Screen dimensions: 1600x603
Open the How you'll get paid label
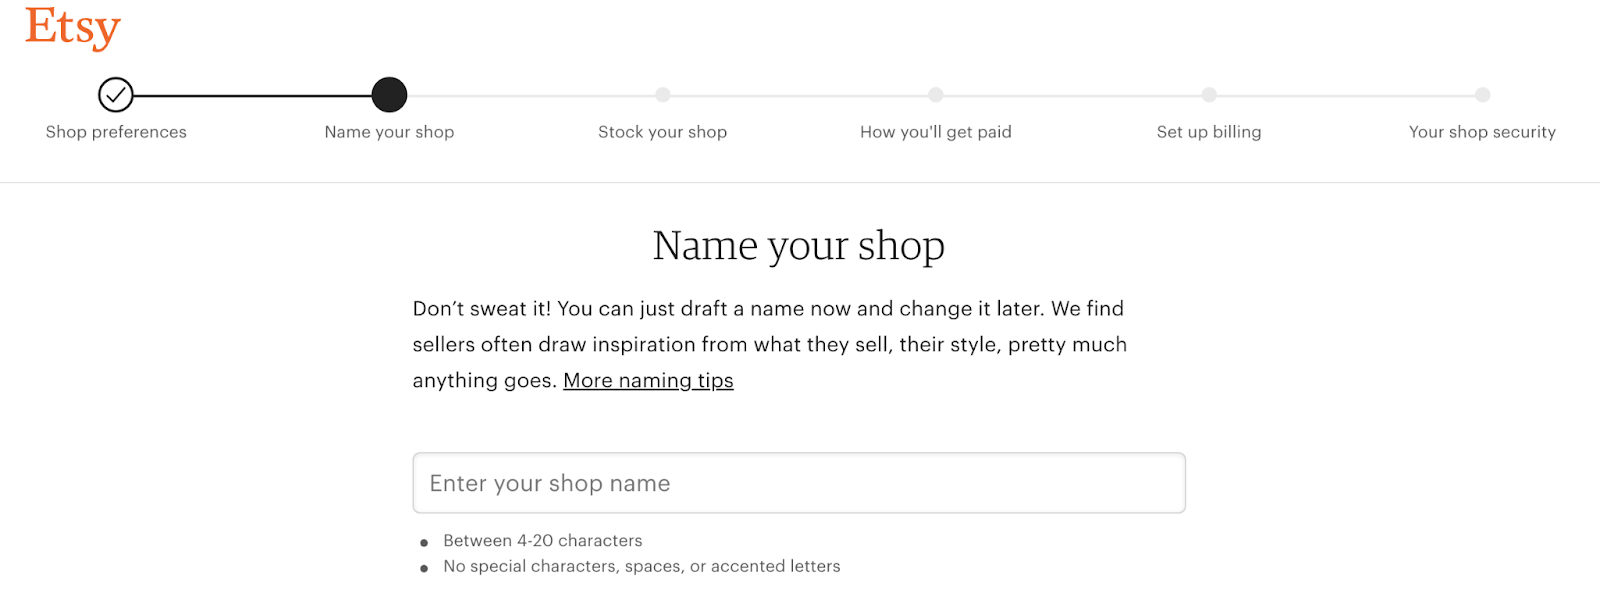[936, 132]
